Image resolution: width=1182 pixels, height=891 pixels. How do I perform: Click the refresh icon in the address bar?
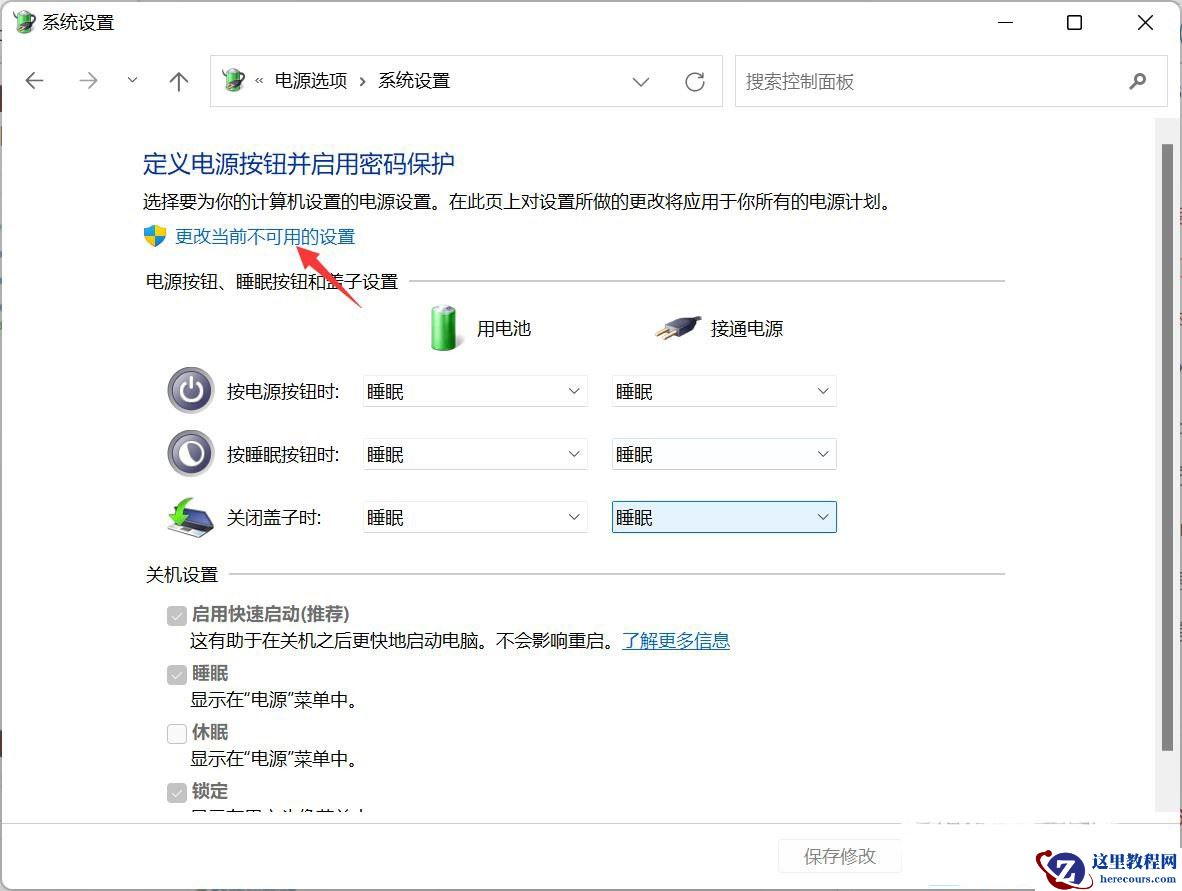point(695,82)
